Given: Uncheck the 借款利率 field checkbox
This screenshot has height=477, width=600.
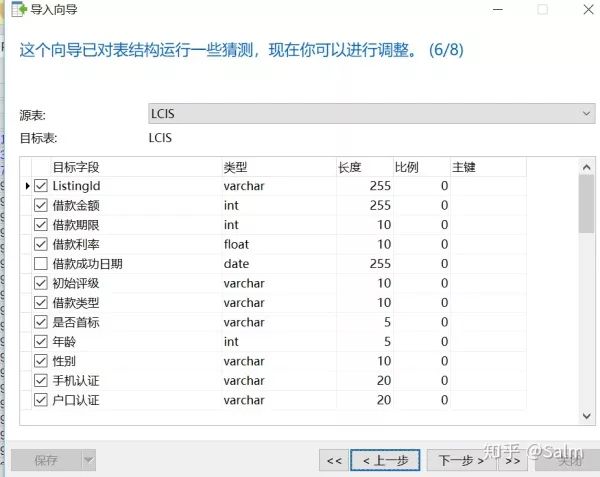Looking at the screenshot, I should pos(41,244).
